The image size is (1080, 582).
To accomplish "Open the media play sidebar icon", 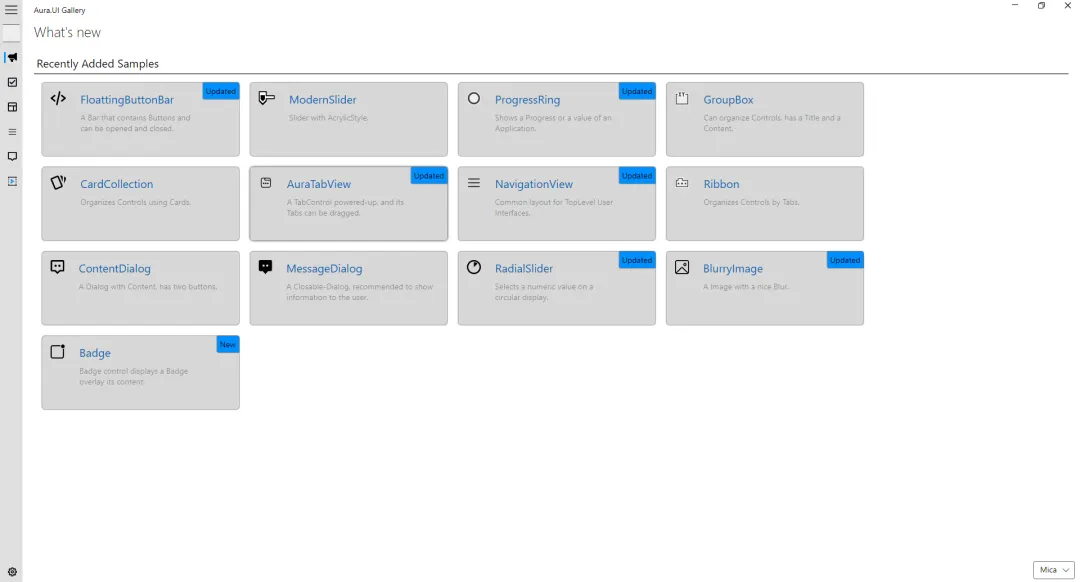I will [x=12, y=181].
